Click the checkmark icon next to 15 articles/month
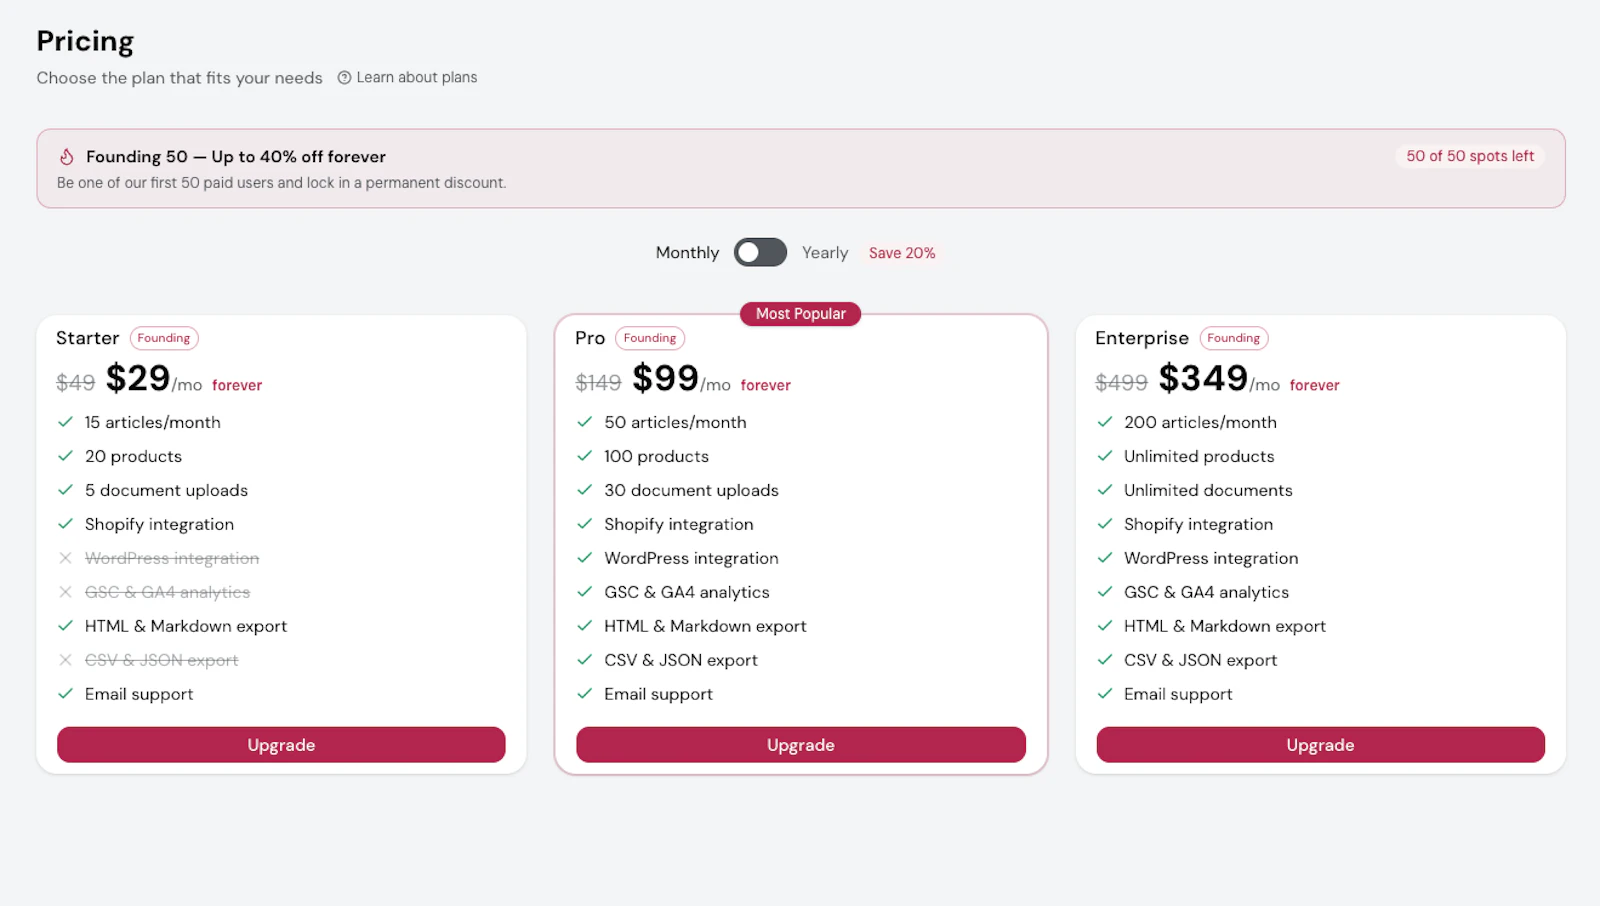This screenshot has width=1600, height=906. coord(66,422)
